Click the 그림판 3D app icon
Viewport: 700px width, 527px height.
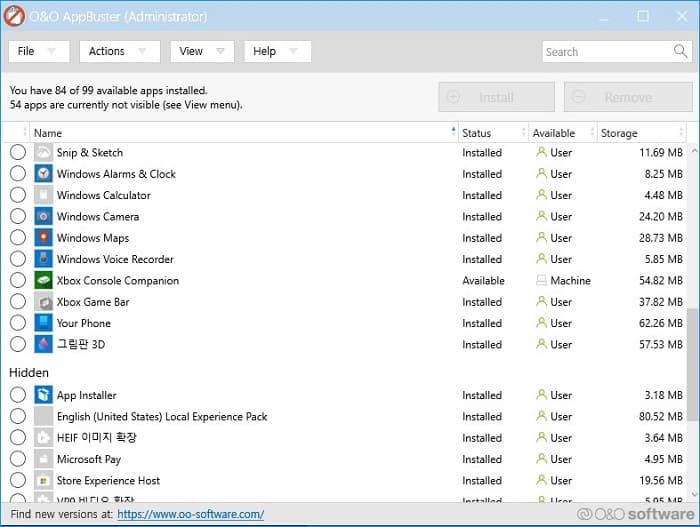pyautogui.click(x=43, y=344)
